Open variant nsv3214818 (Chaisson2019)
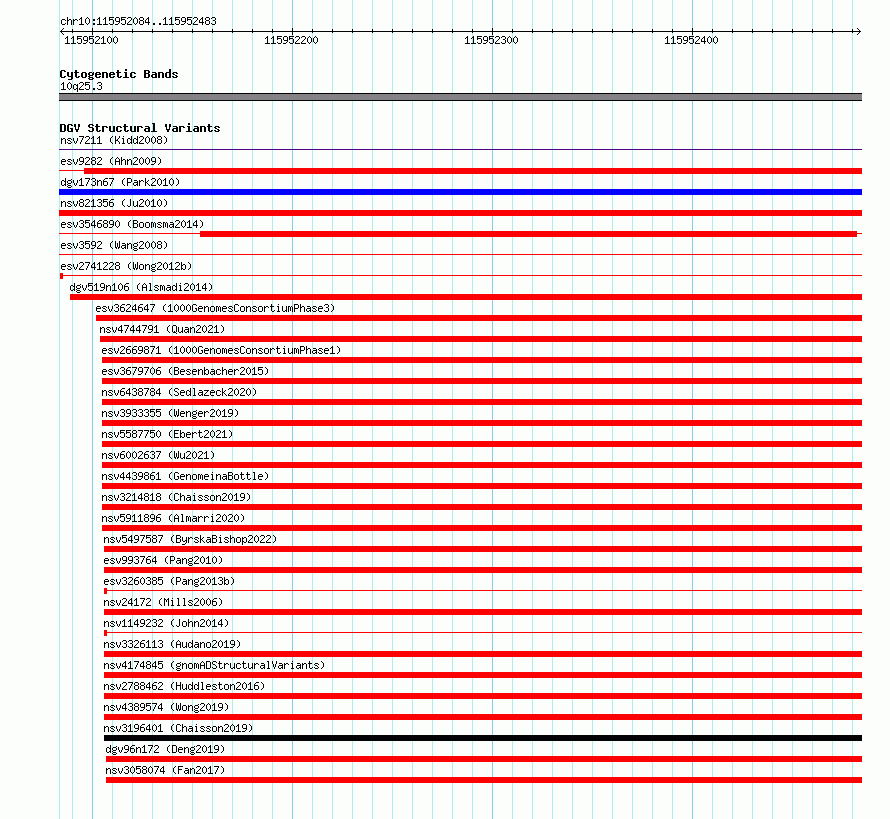Image resolution: width=890 pixels, height=819 pixels. pyautogui.click(x=177, y=497)
